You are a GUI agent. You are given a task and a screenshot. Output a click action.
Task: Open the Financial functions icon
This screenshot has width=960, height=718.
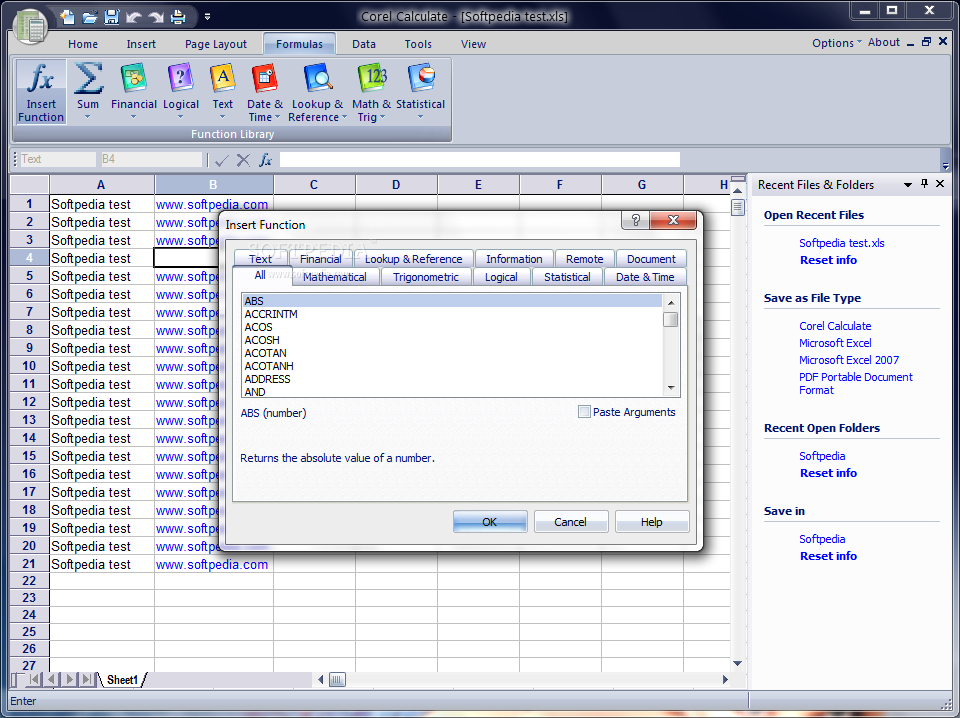pos(133,79)
